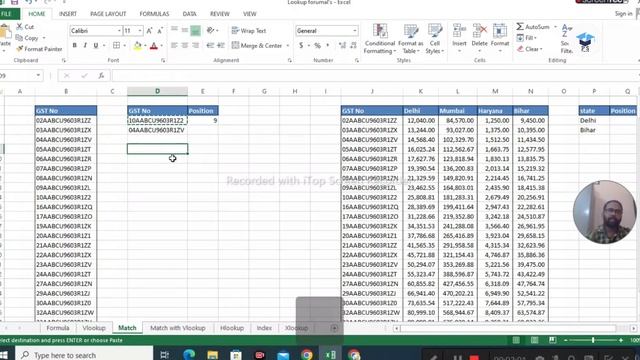The width and height of the screenshot is (640, 360).
Task: Open the font size dropdown
Action: coord(140,31)
